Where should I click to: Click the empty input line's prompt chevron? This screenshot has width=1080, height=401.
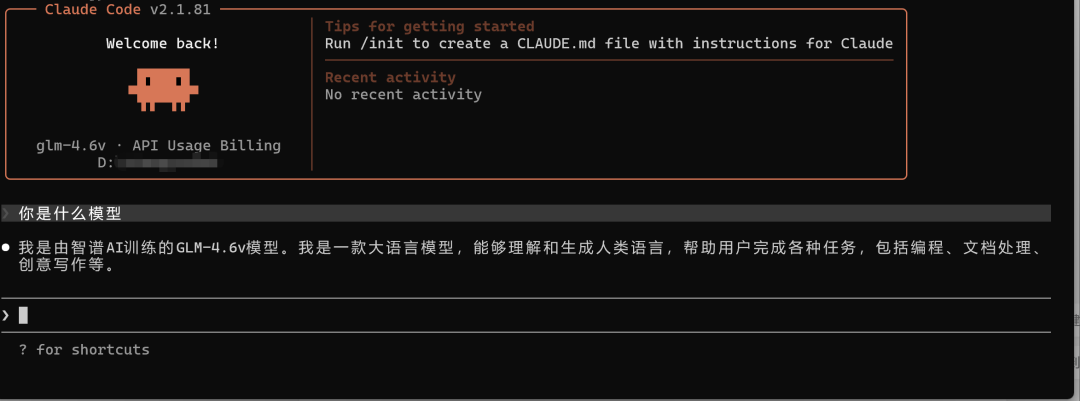[x=7, y=315]
